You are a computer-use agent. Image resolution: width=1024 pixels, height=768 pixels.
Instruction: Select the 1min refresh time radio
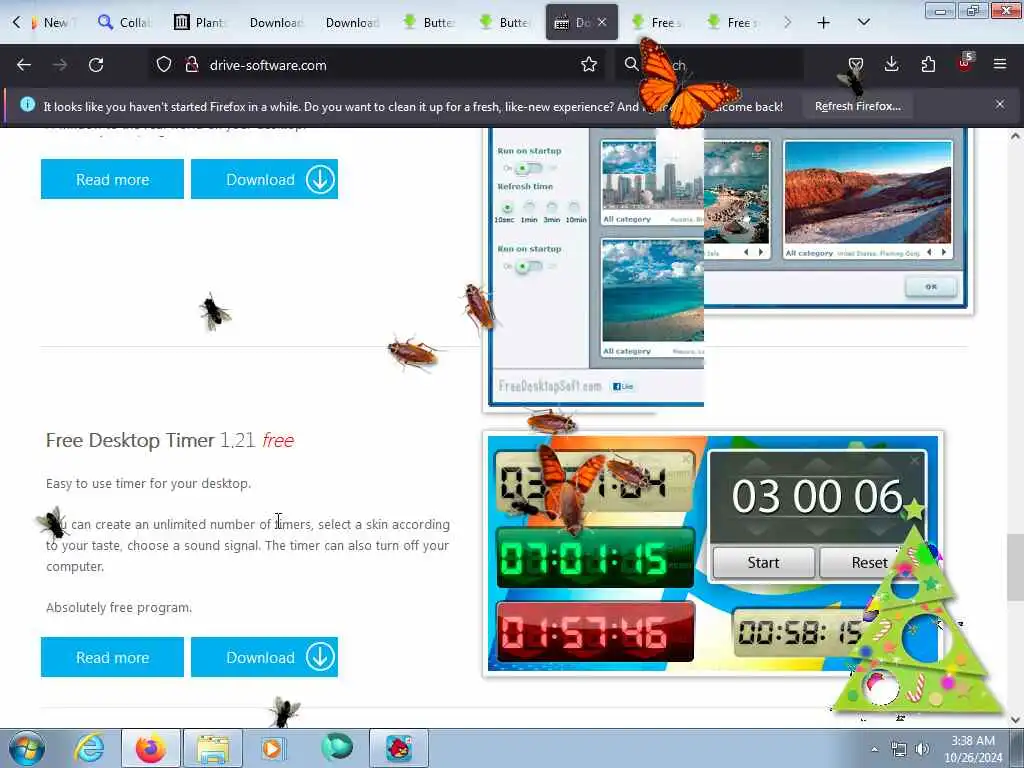point(529,207)
